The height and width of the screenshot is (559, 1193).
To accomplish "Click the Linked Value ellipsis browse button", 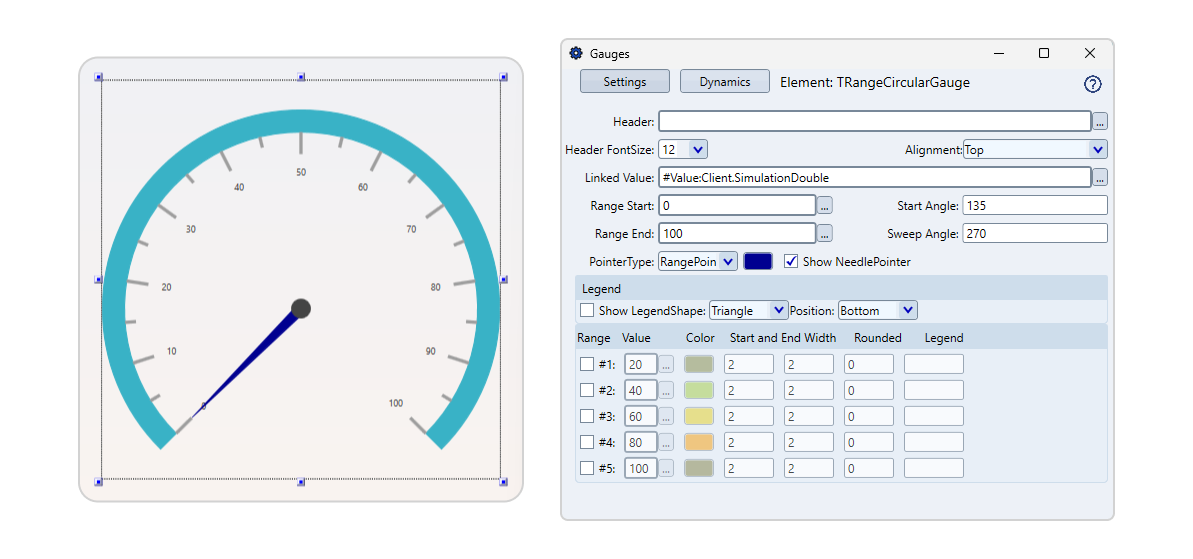I will [1099, 177].
